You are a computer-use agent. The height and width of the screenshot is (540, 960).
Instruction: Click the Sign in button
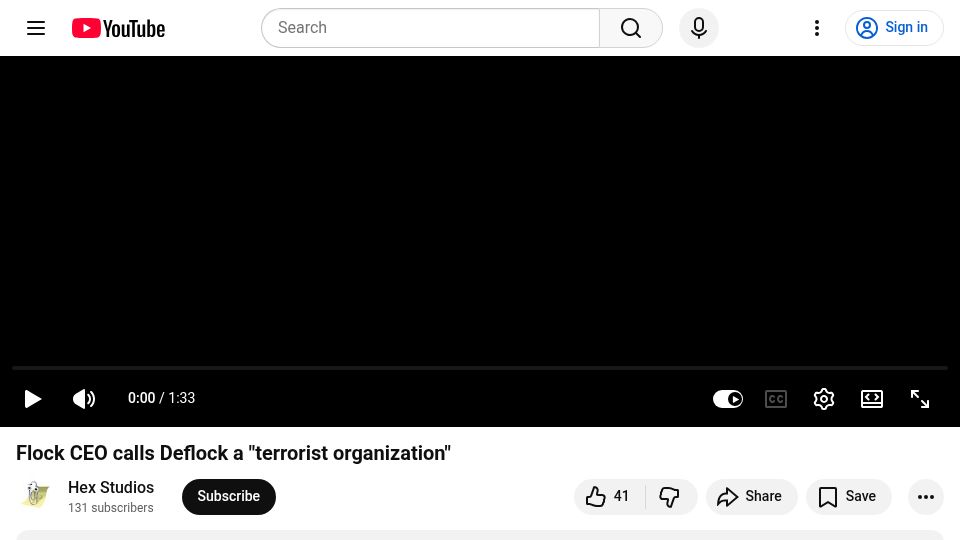(894, 28)
